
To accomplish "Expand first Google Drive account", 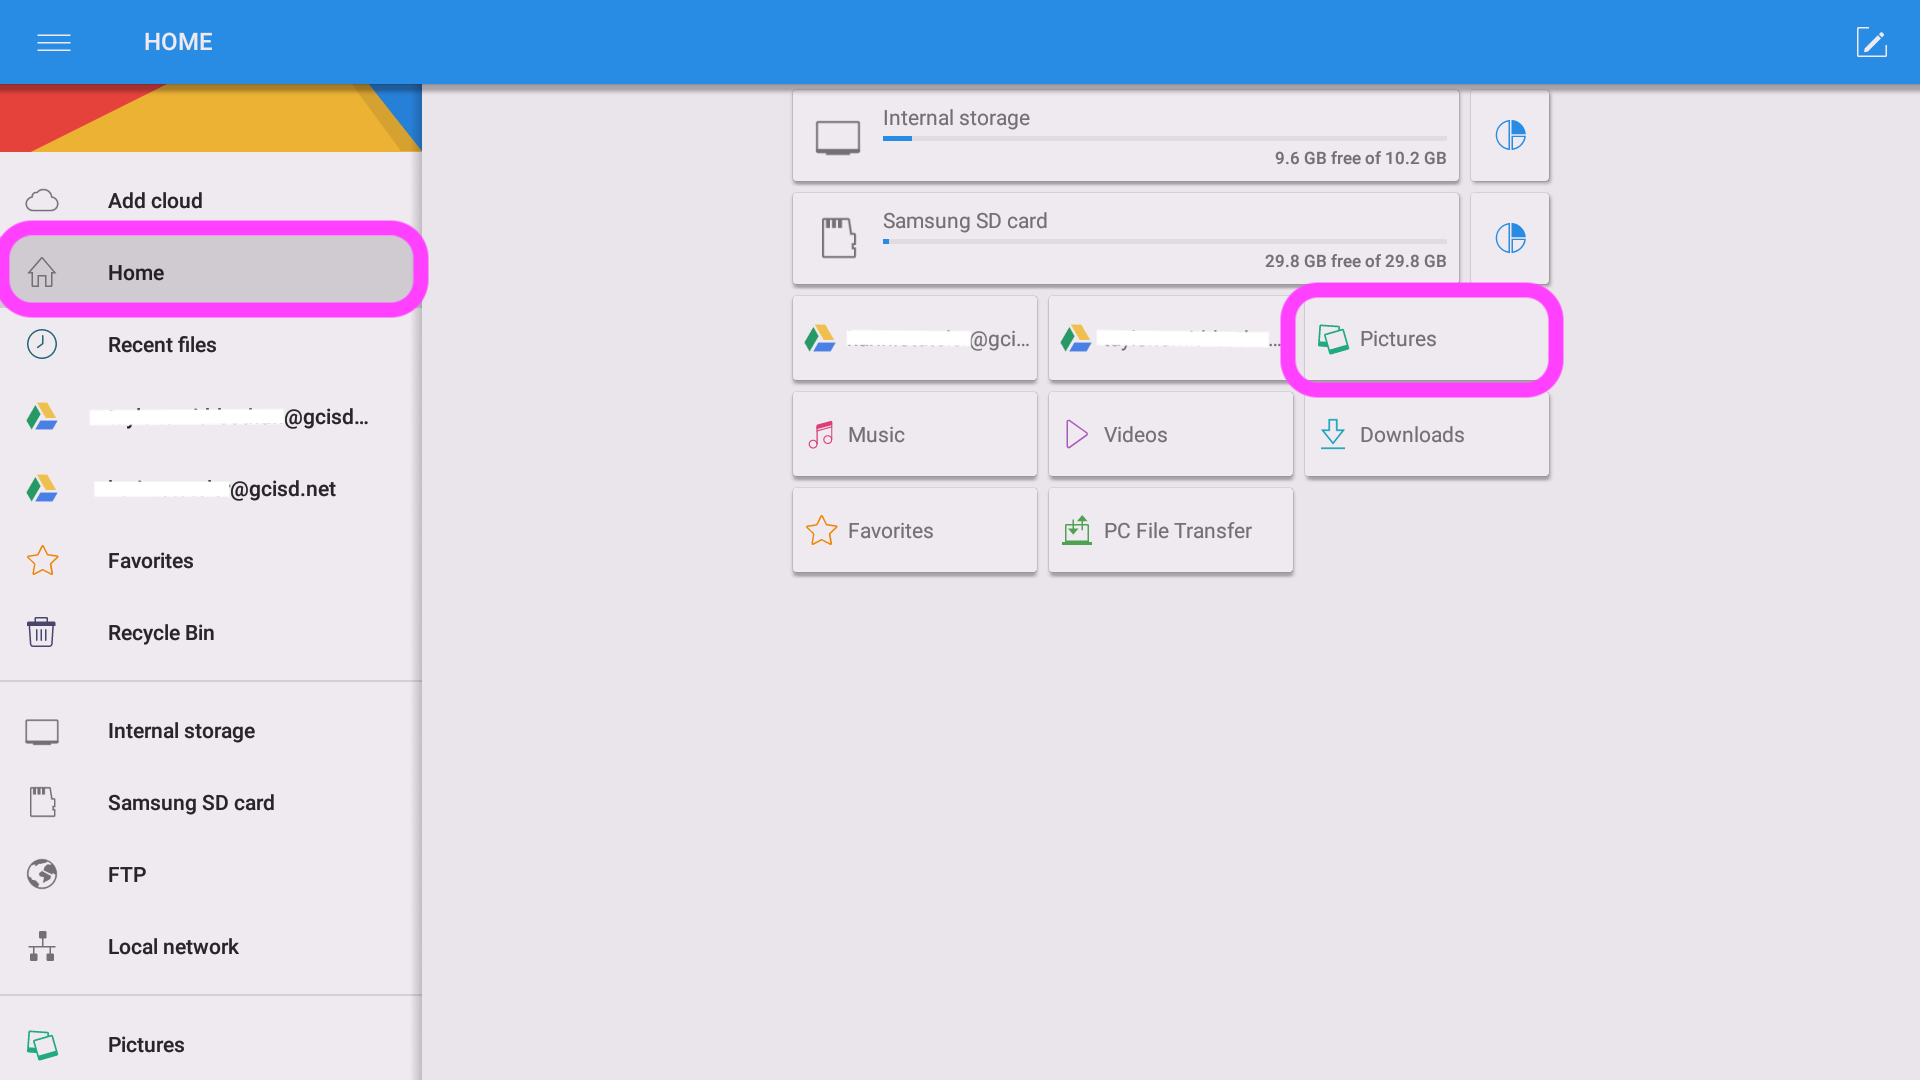I will point(211,417).
